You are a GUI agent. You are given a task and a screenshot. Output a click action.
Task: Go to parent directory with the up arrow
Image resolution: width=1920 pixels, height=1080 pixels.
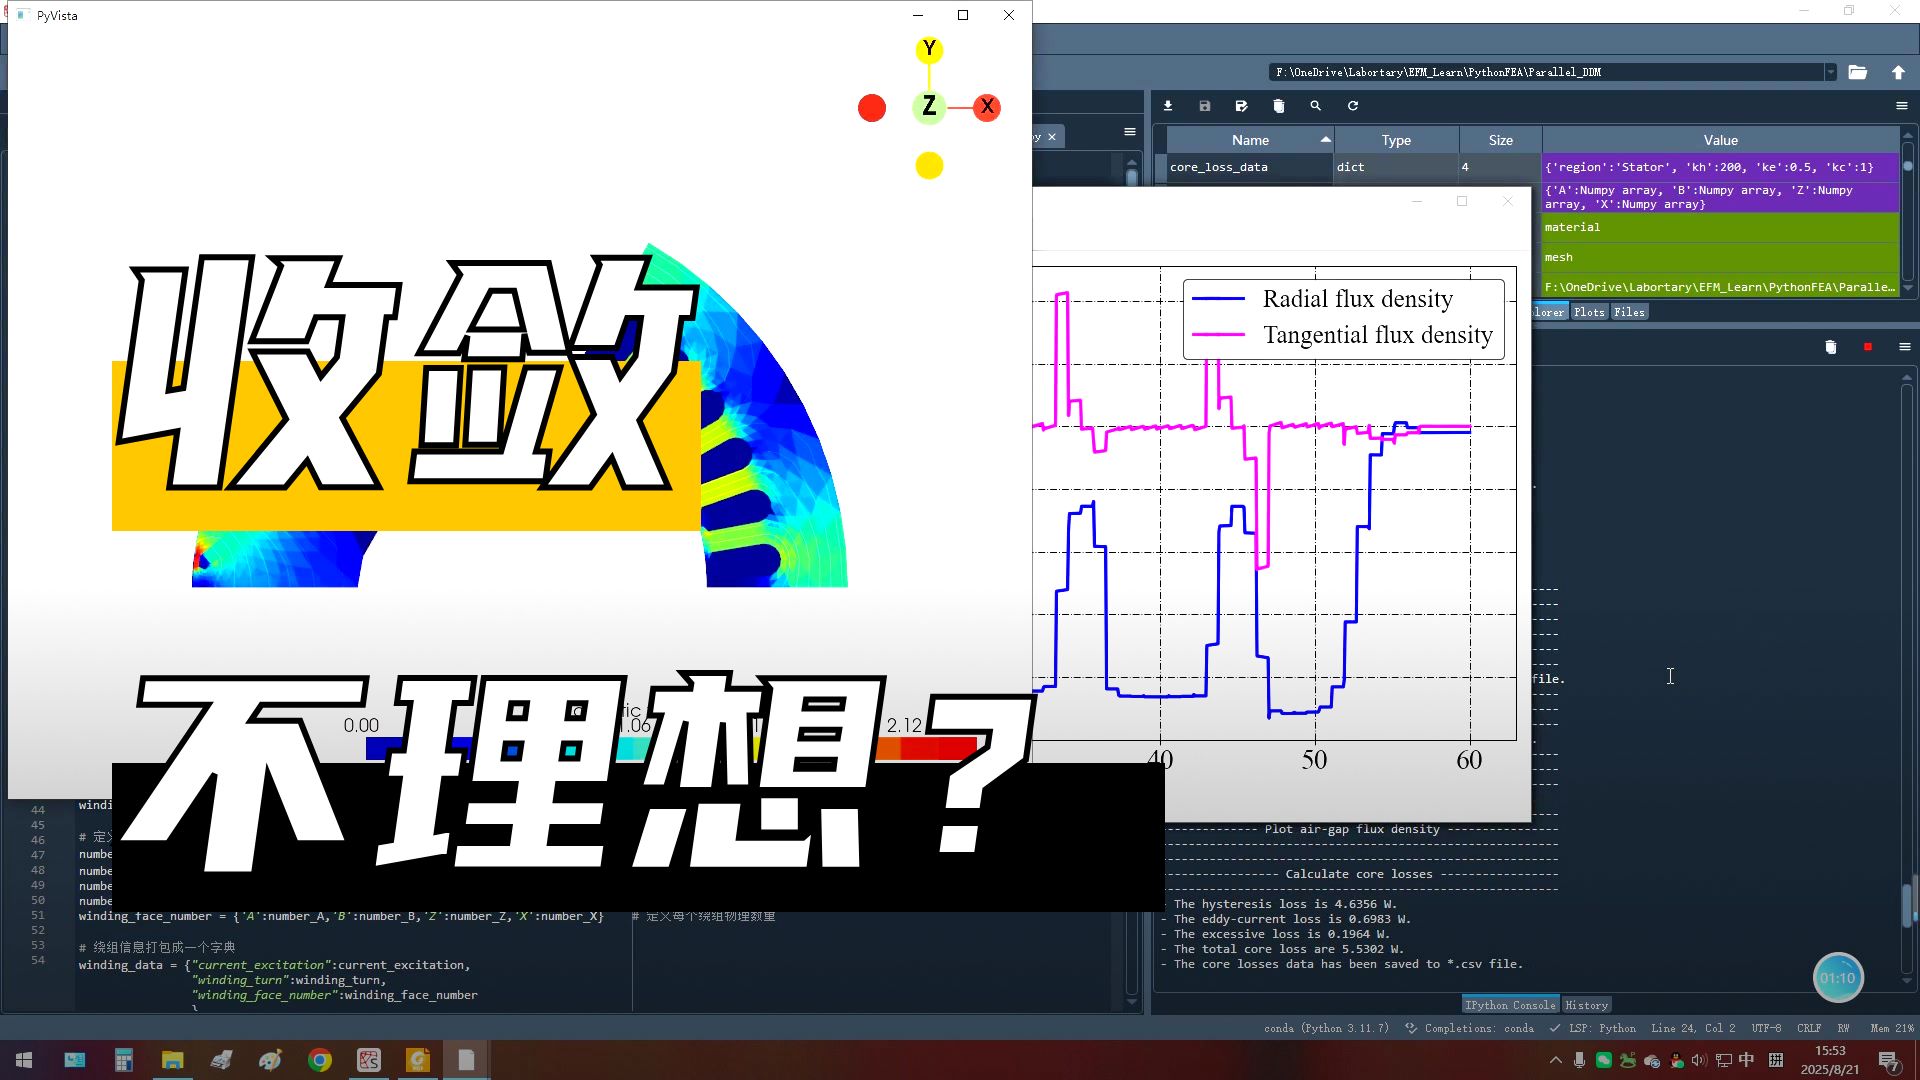click(1897, 72)
